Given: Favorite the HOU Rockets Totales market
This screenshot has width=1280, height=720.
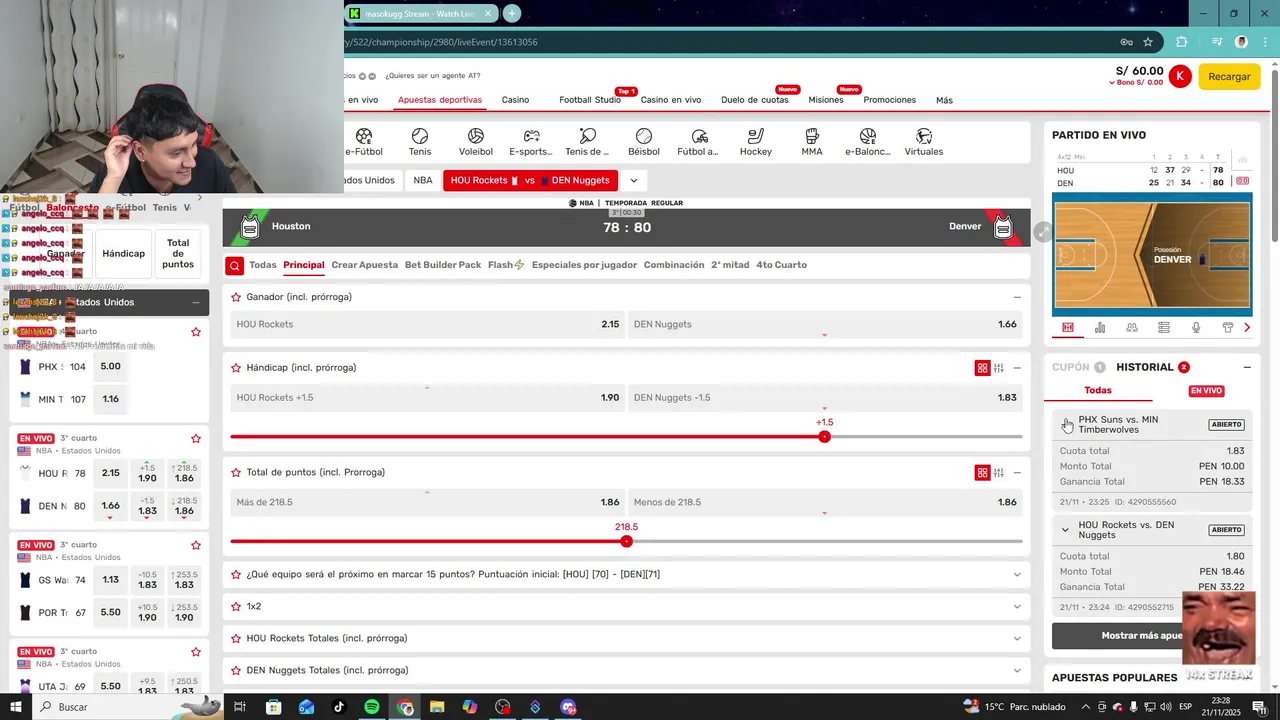Looking at the screenshot, I should click(236, 639).
